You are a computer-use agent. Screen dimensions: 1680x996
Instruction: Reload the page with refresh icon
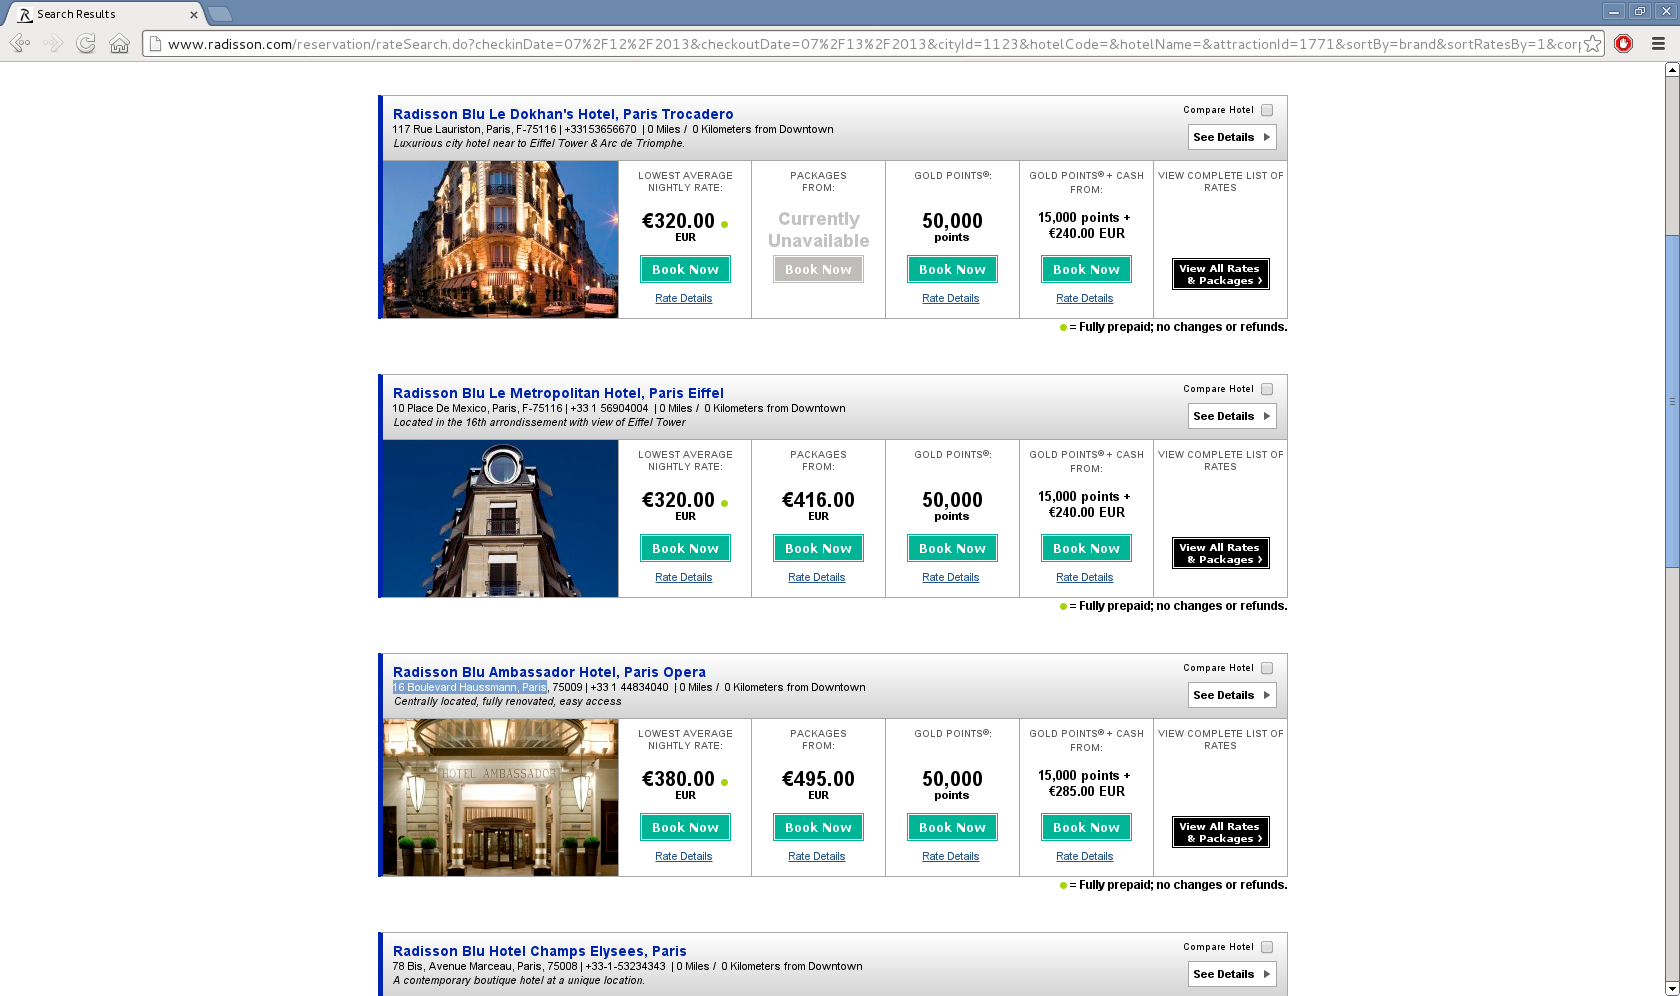(86, 43)
